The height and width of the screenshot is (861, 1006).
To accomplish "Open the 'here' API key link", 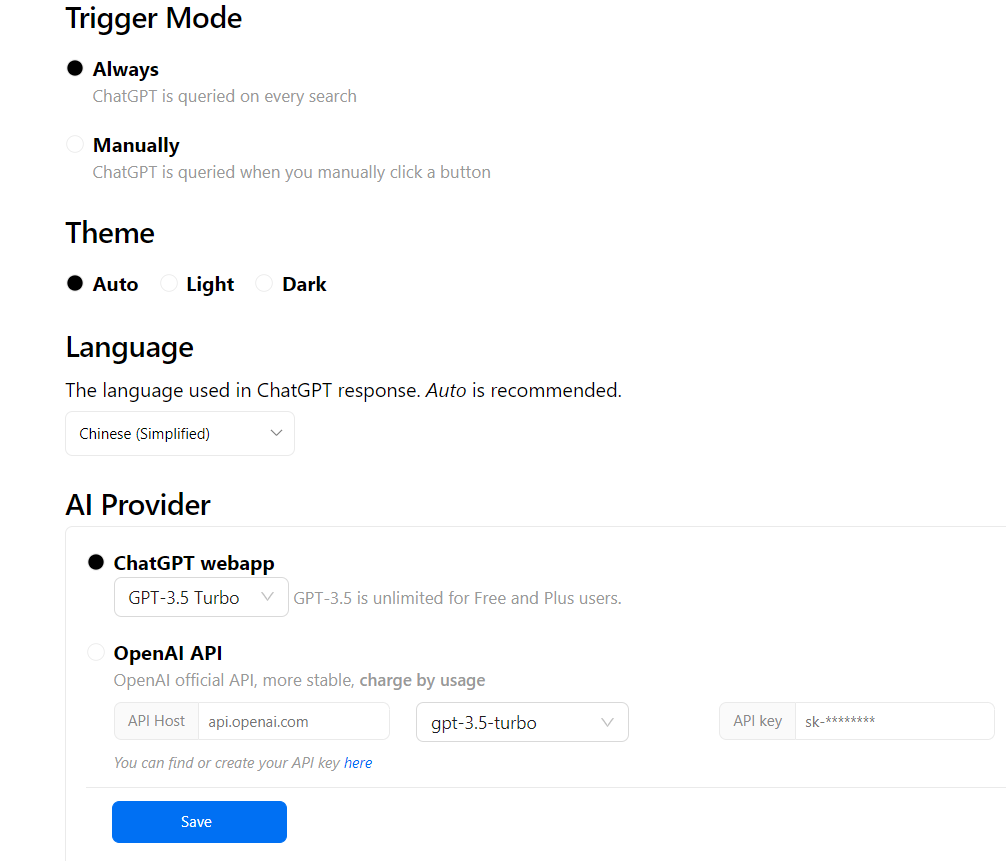I will click(x=358, y=763).
